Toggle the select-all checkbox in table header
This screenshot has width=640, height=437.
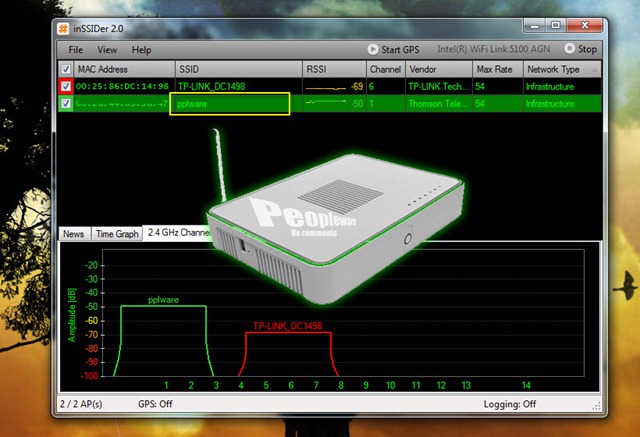tap(66, 69)
